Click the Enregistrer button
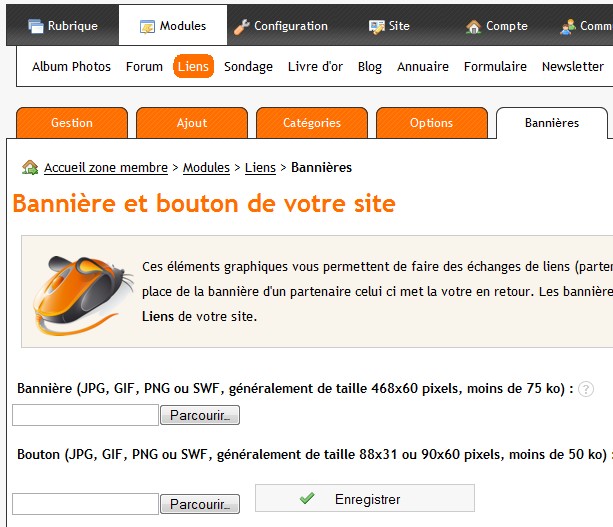 pyautogui.click(x=365, y=498)
